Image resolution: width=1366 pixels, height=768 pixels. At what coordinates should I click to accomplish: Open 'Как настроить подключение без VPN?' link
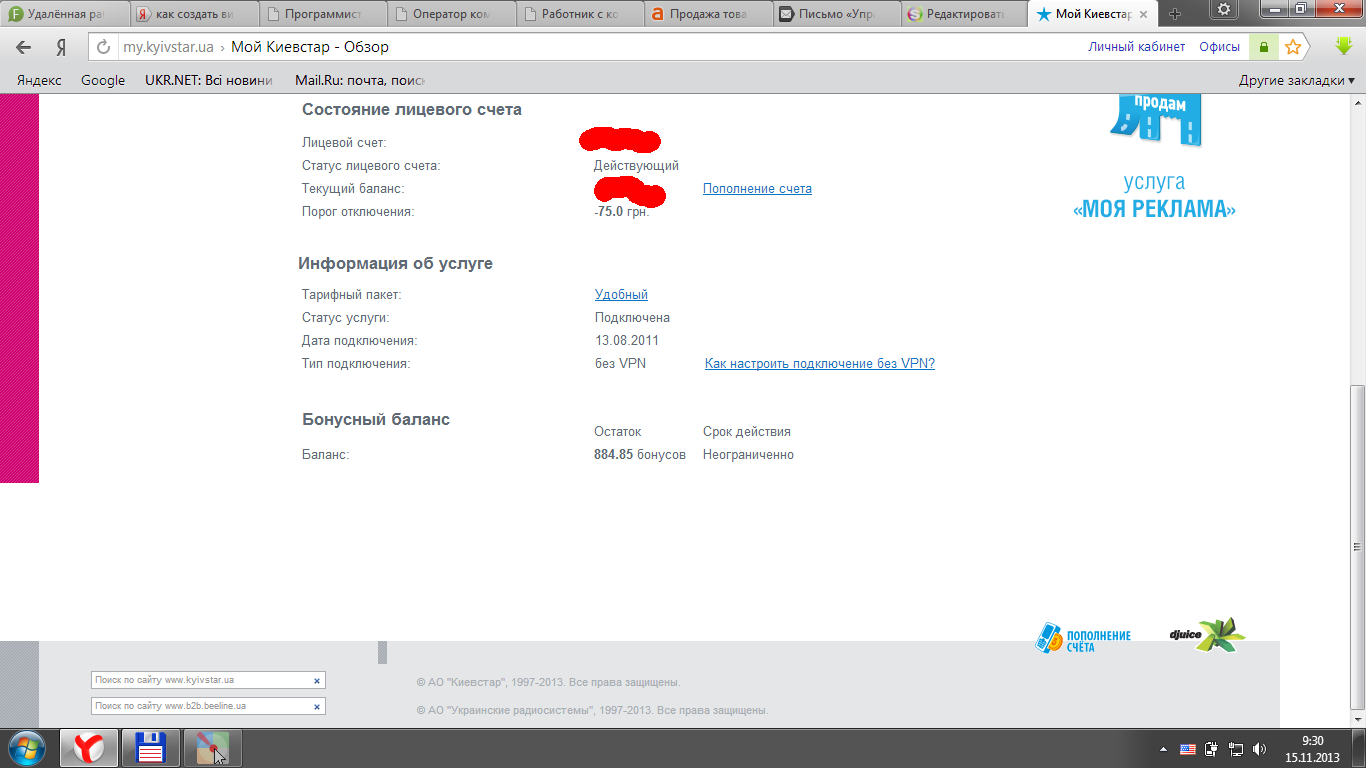click(820, 363)
